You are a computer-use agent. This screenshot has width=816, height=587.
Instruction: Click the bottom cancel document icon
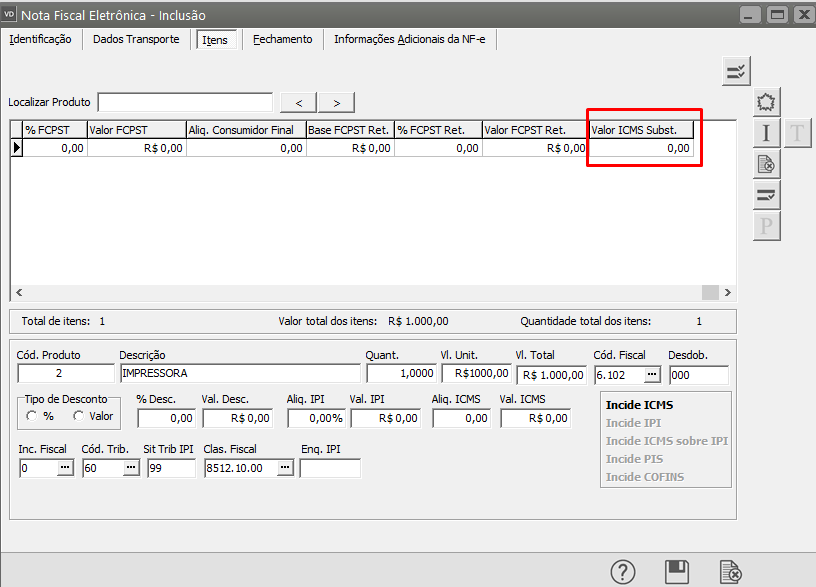tap(731, 572)
